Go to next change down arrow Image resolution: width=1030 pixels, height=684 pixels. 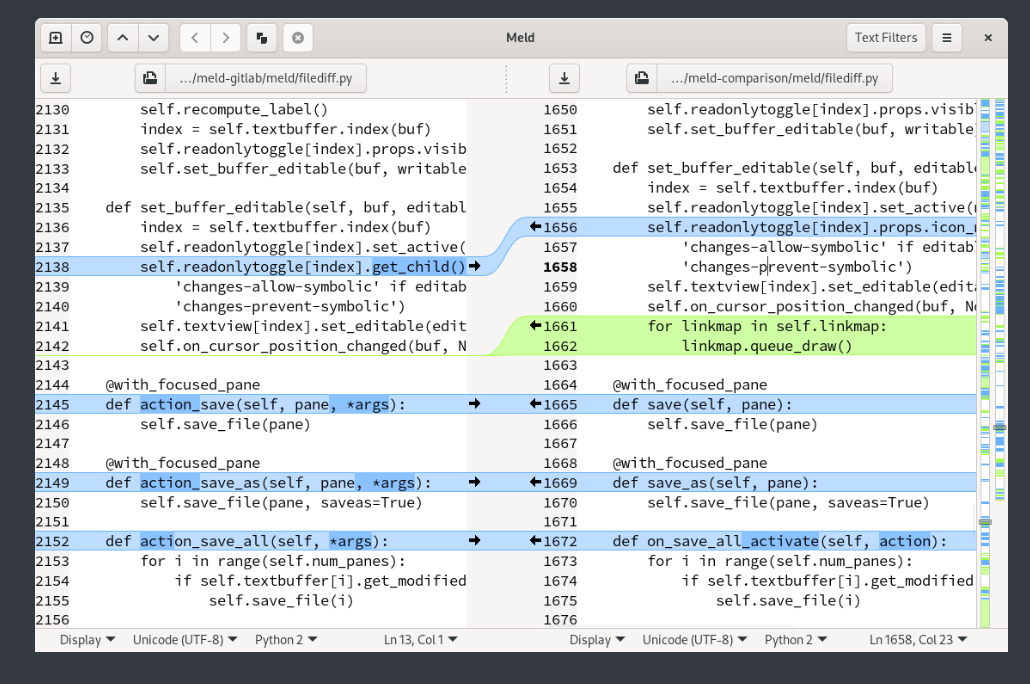click(x=154, y=38)
